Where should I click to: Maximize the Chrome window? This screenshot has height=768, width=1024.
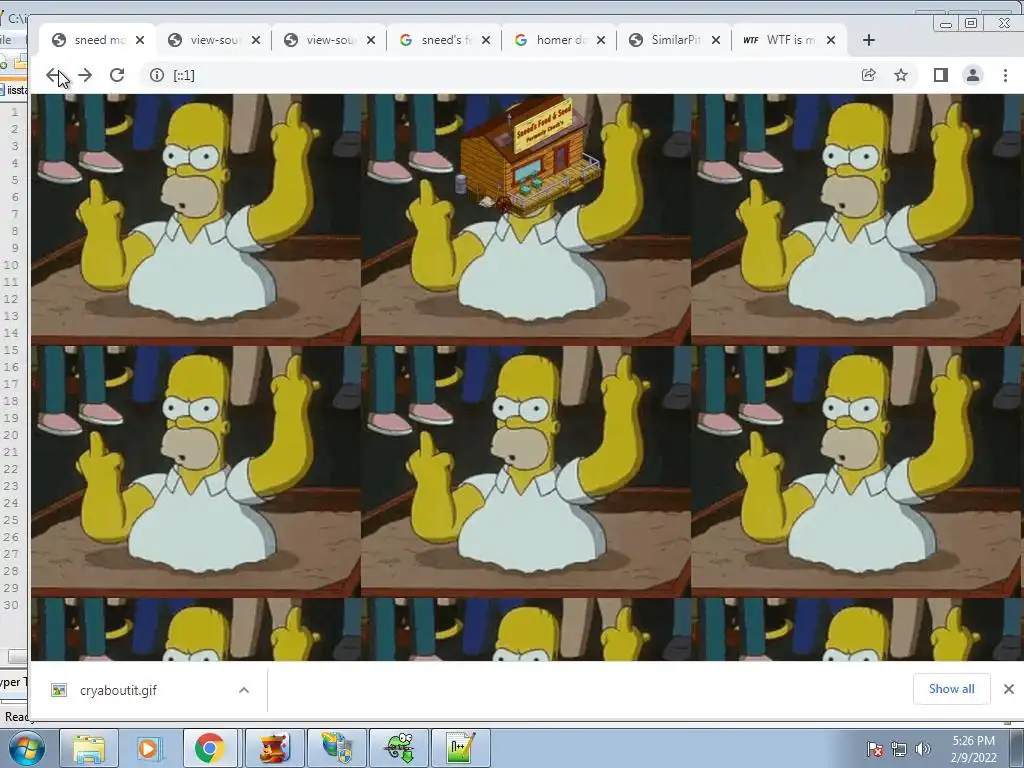coord(971,24)
